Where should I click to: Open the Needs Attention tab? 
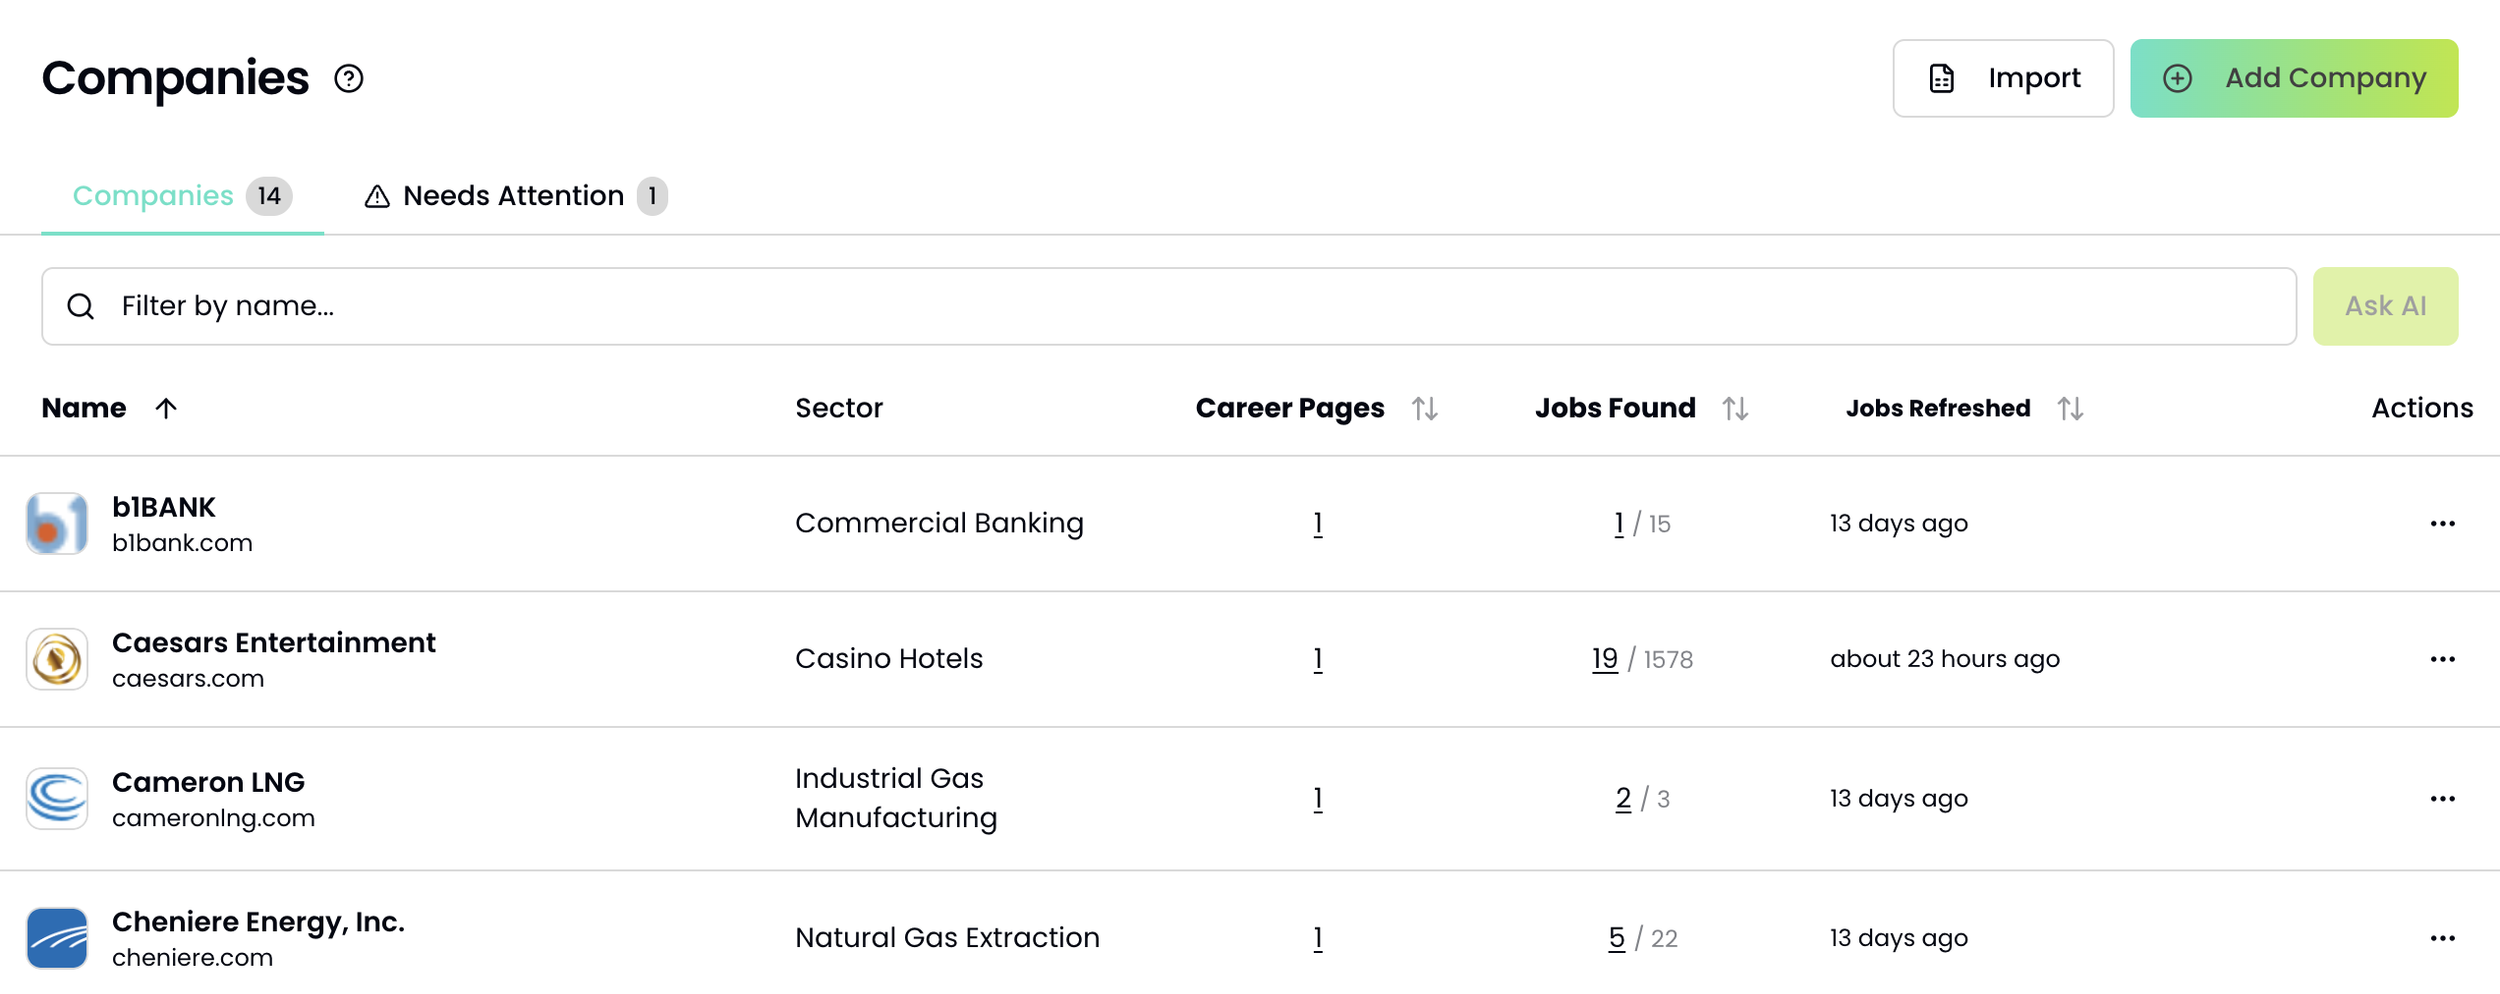pos(514,196)
